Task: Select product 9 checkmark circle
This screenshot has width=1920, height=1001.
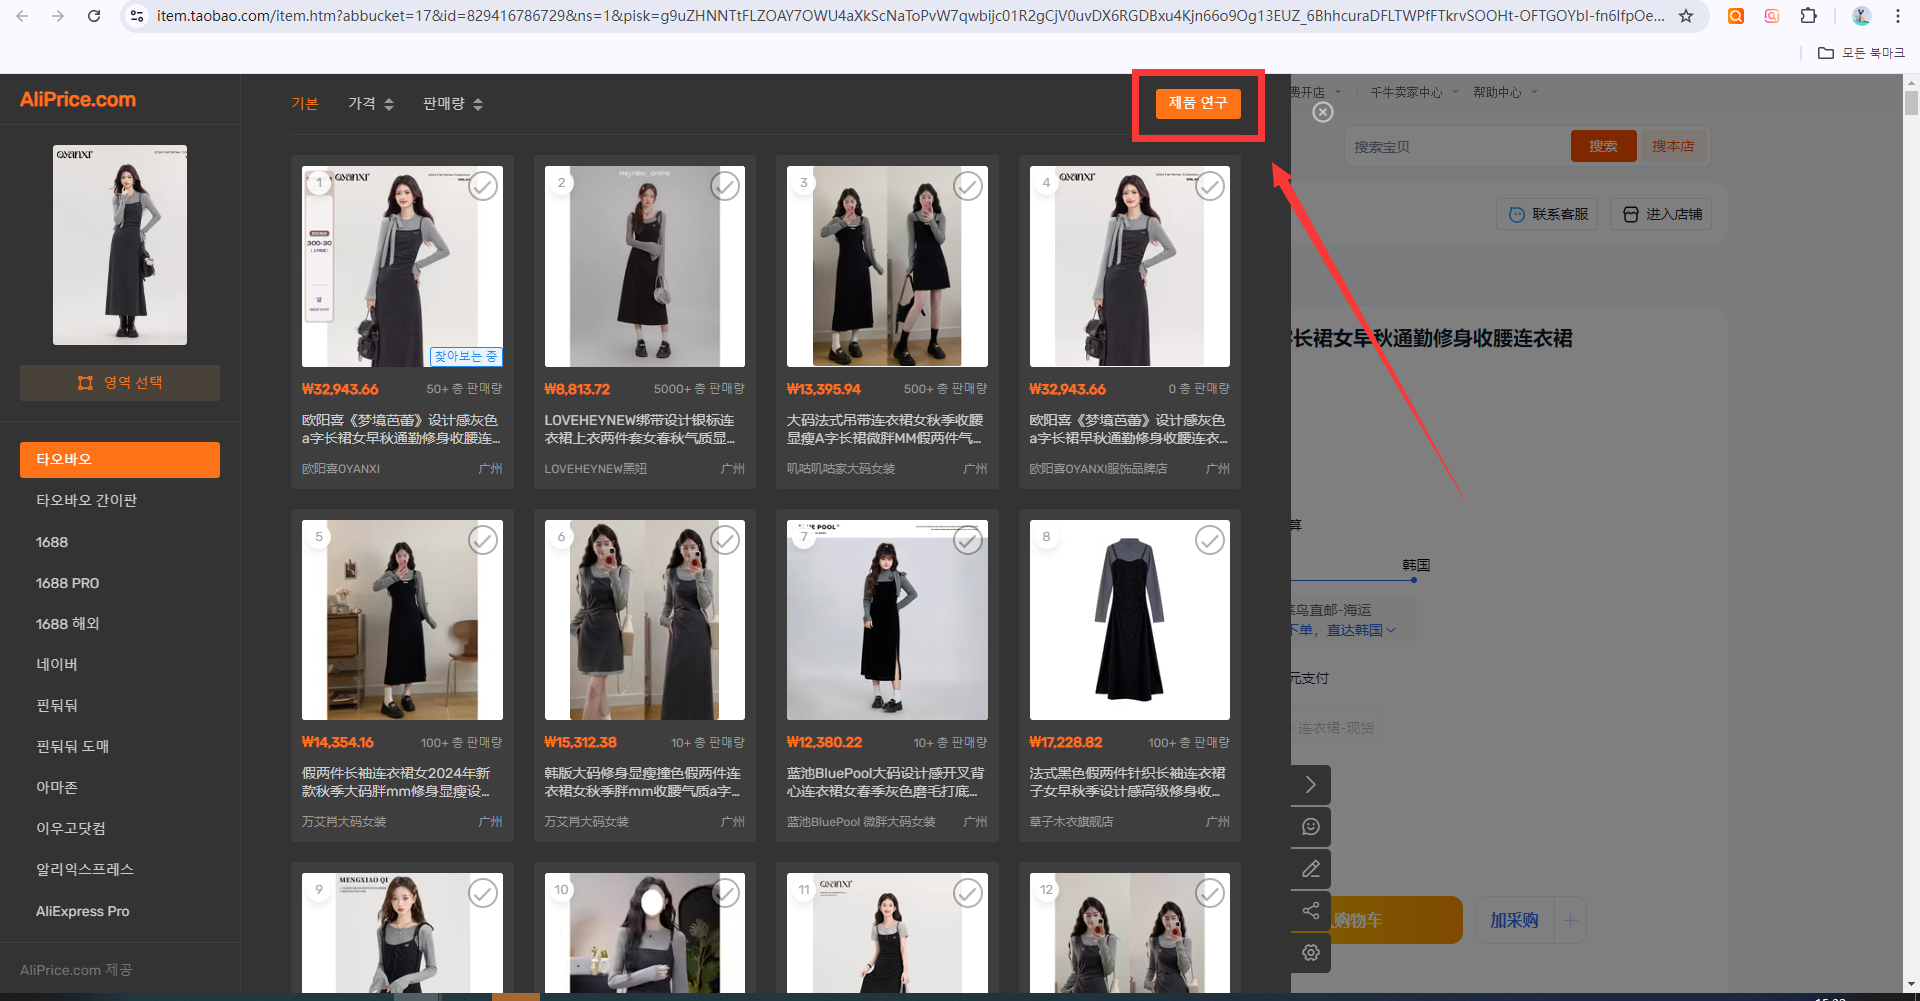Action: 483,893
